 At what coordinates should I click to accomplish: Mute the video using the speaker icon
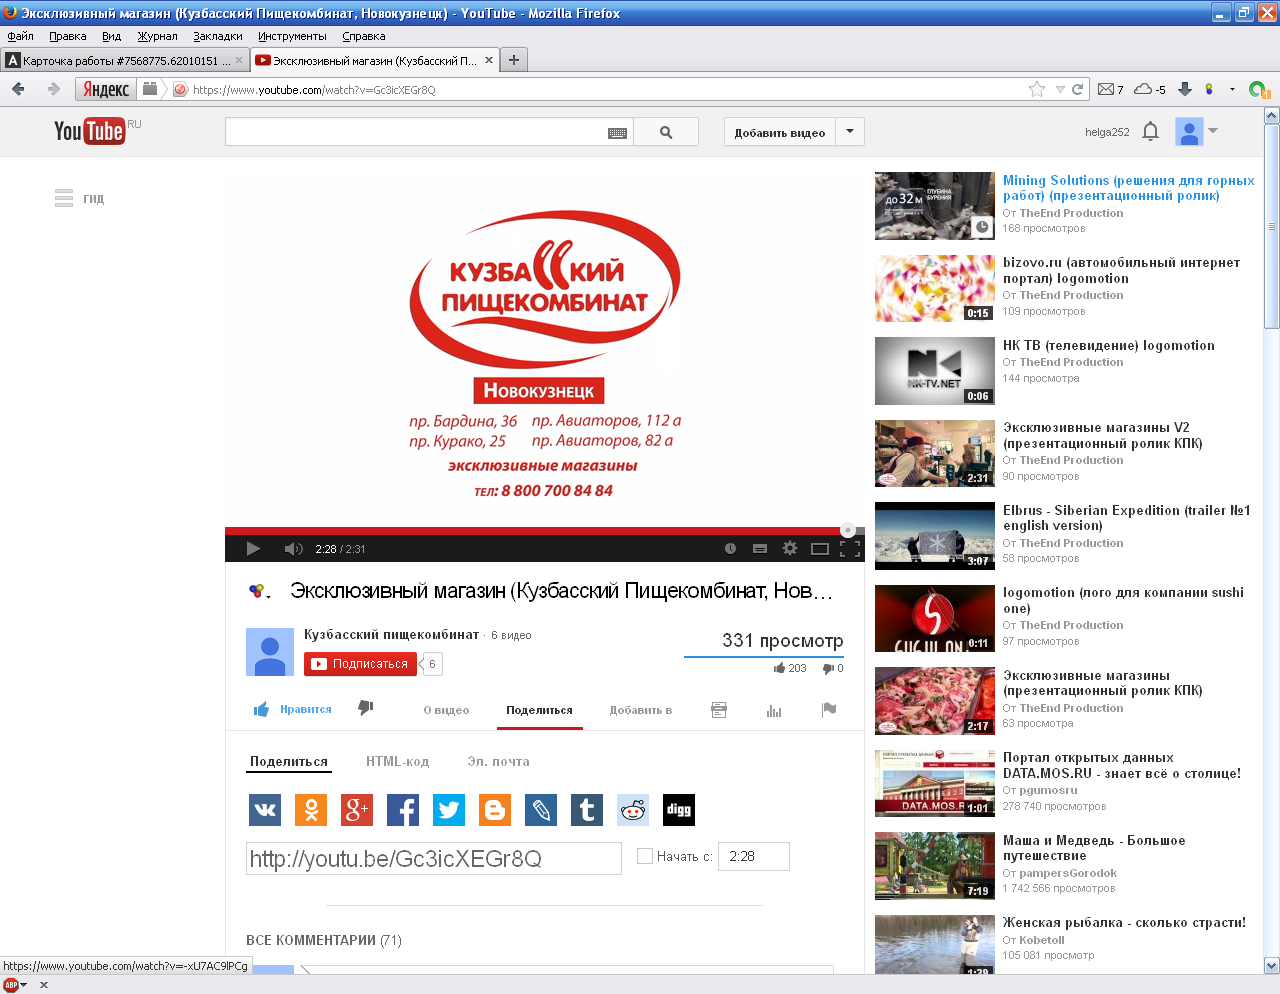pos(293,548)
